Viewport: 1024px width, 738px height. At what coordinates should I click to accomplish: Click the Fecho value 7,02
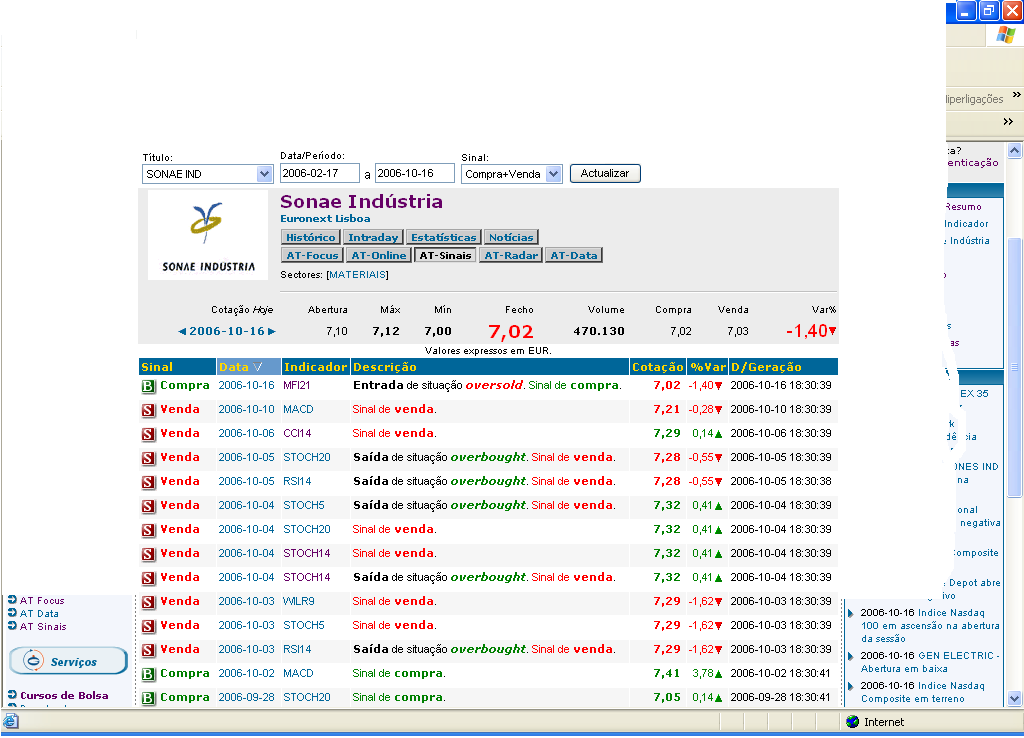pos(511,332)
